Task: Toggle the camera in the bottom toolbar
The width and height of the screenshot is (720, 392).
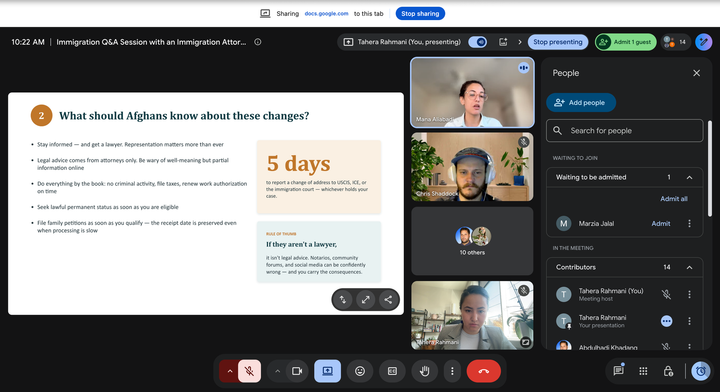Action: [x=297, y=371]
